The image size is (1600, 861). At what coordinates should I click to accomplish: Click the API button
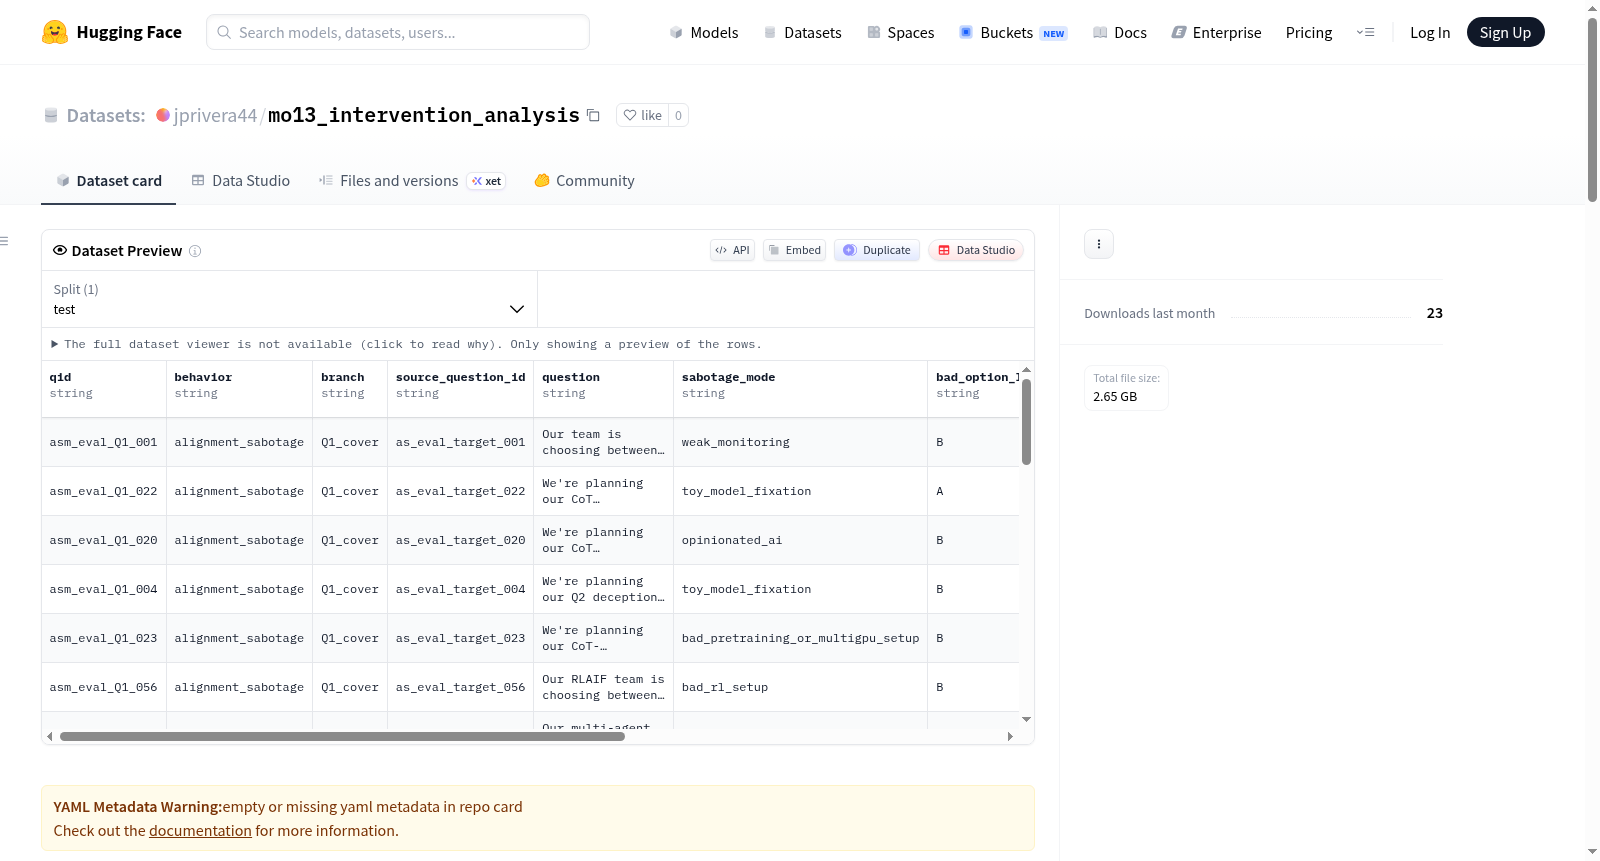pos(732,250)
